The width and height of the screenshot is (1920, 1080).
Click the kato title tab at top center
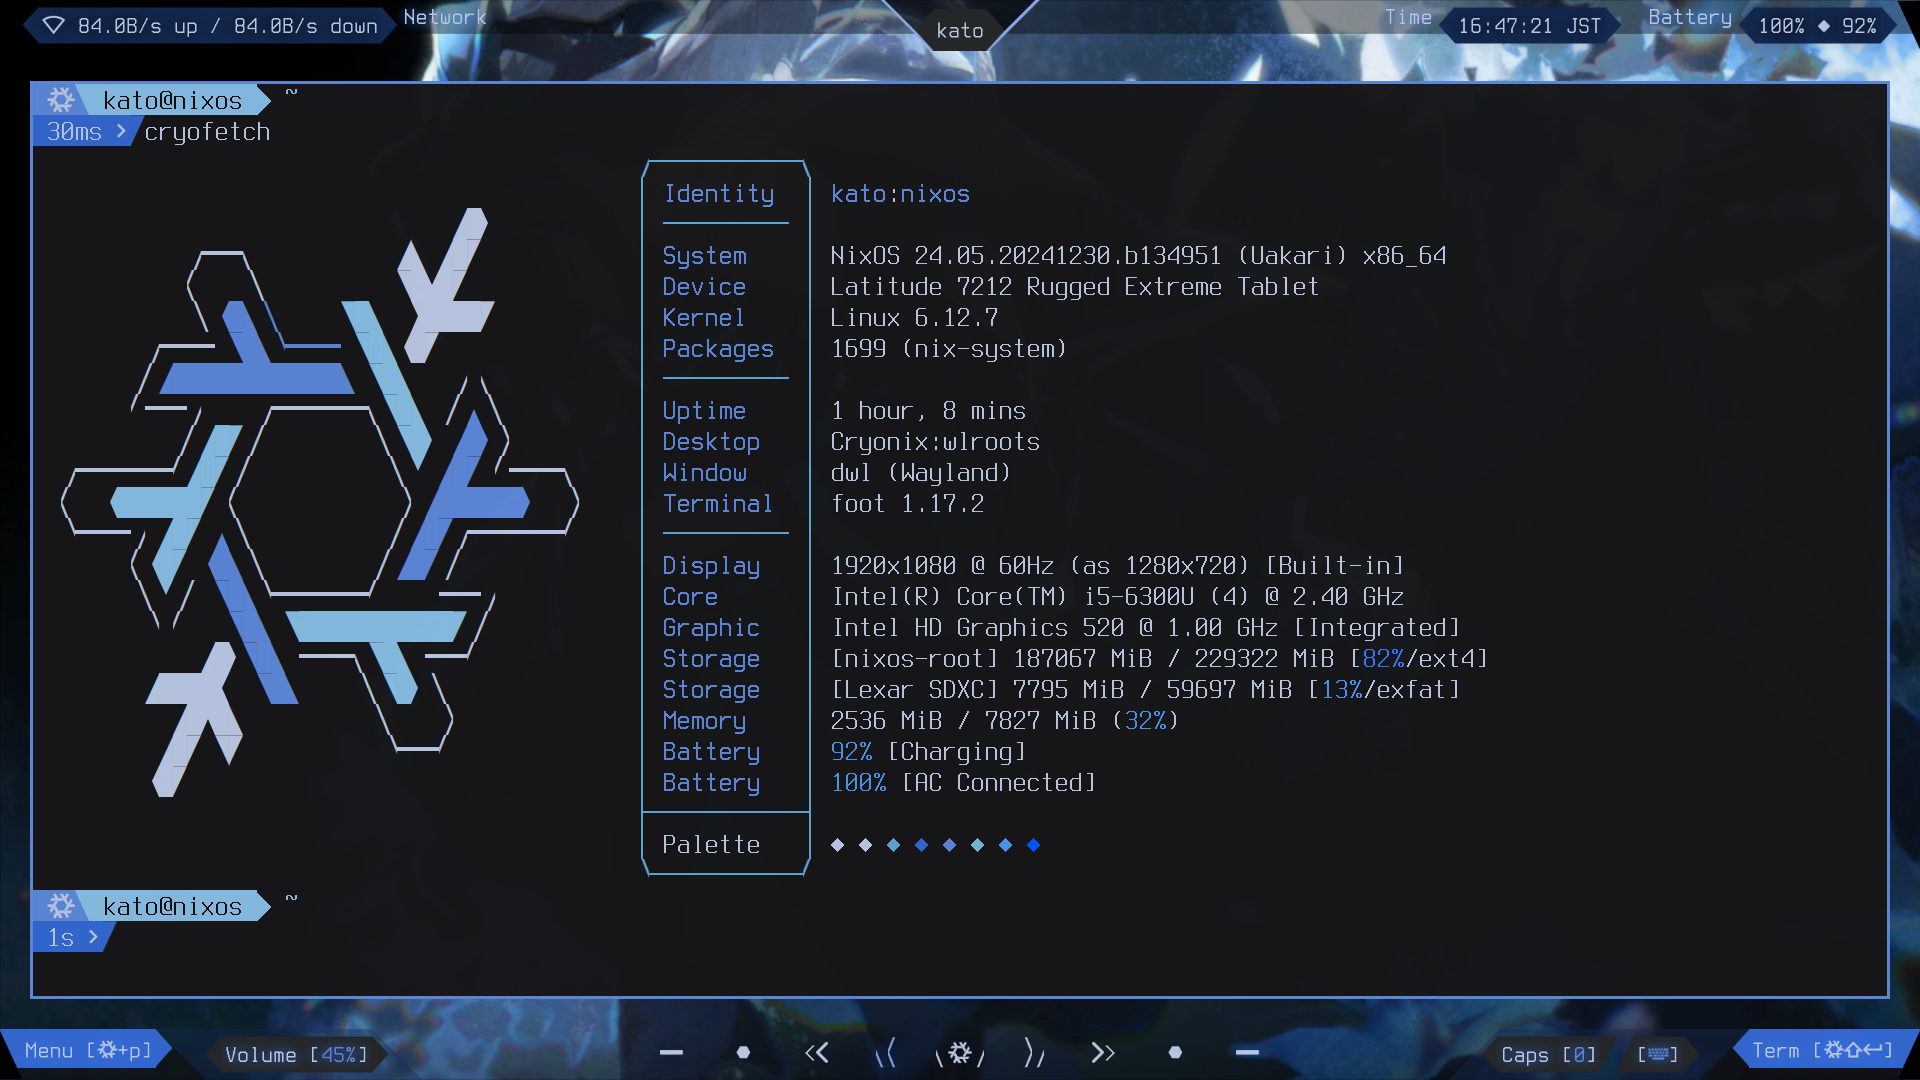click(x=960, y=31)
